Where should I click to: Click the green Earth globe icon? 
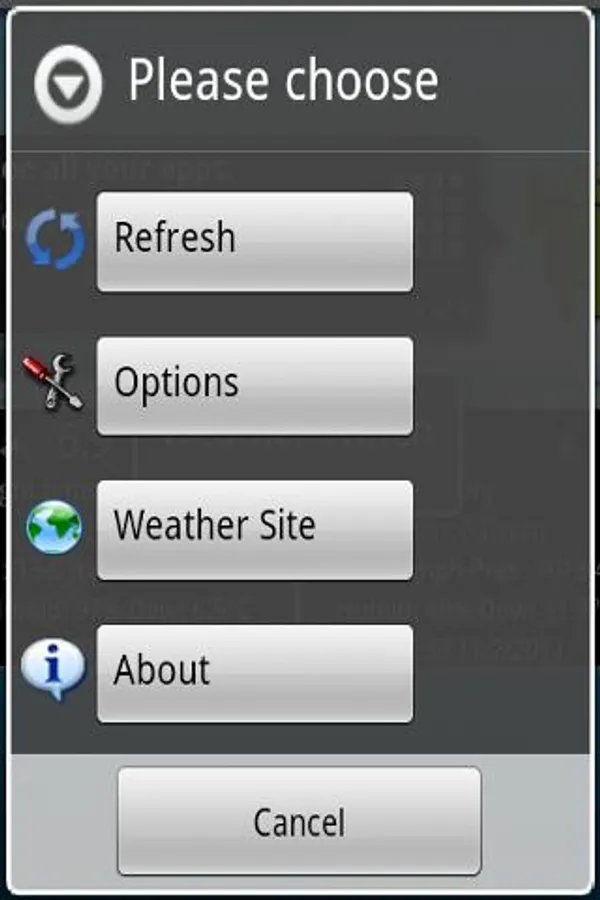pyautogui.click(x=54, y=527)
